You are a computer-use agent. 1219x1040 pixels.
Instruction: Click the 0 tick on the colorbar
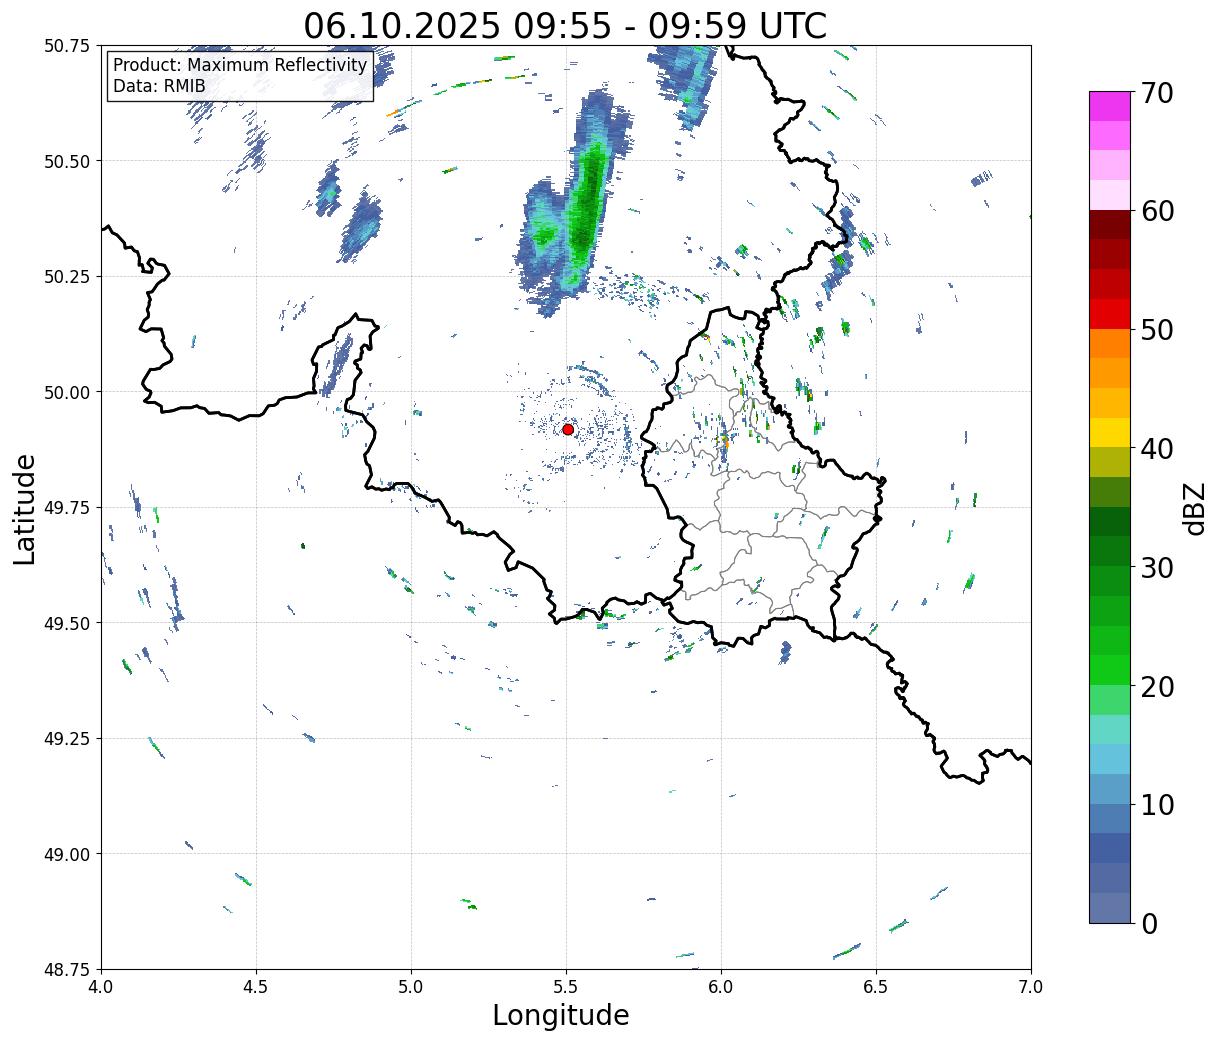[x=1148, y=923]
